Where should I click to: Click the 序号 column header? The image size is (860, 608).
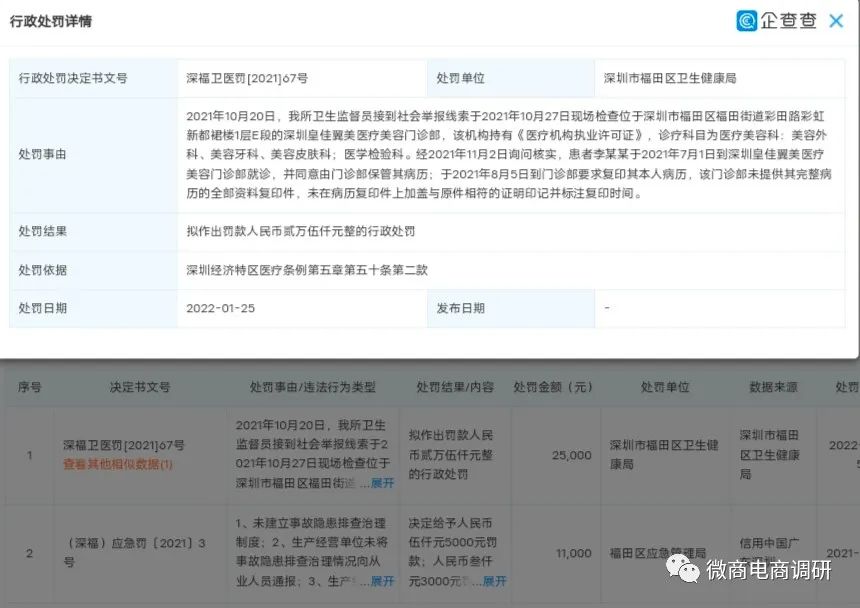(x=27, y=387)
